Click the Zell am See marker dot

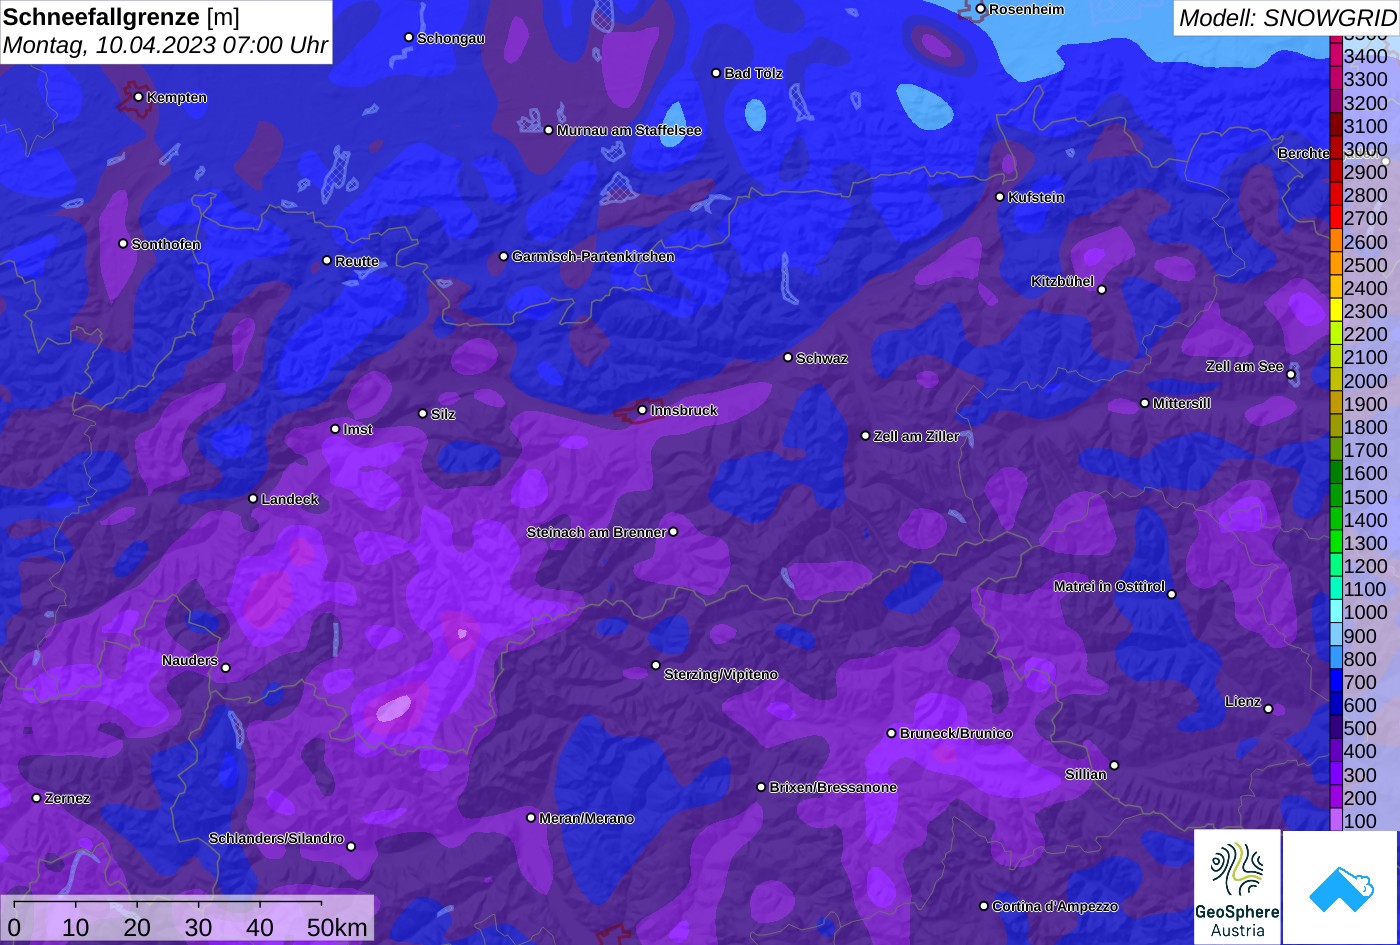tap(1291, 375)
